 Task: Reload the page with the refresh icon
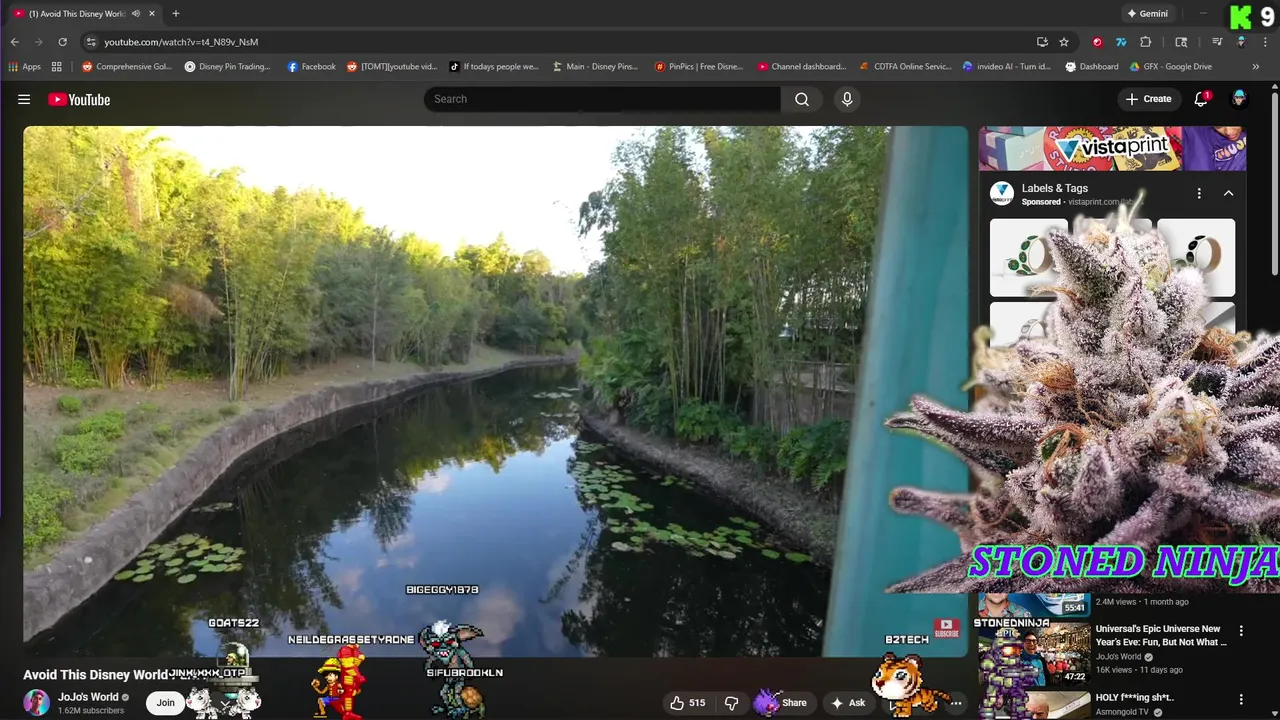click(x=62, y=42)
